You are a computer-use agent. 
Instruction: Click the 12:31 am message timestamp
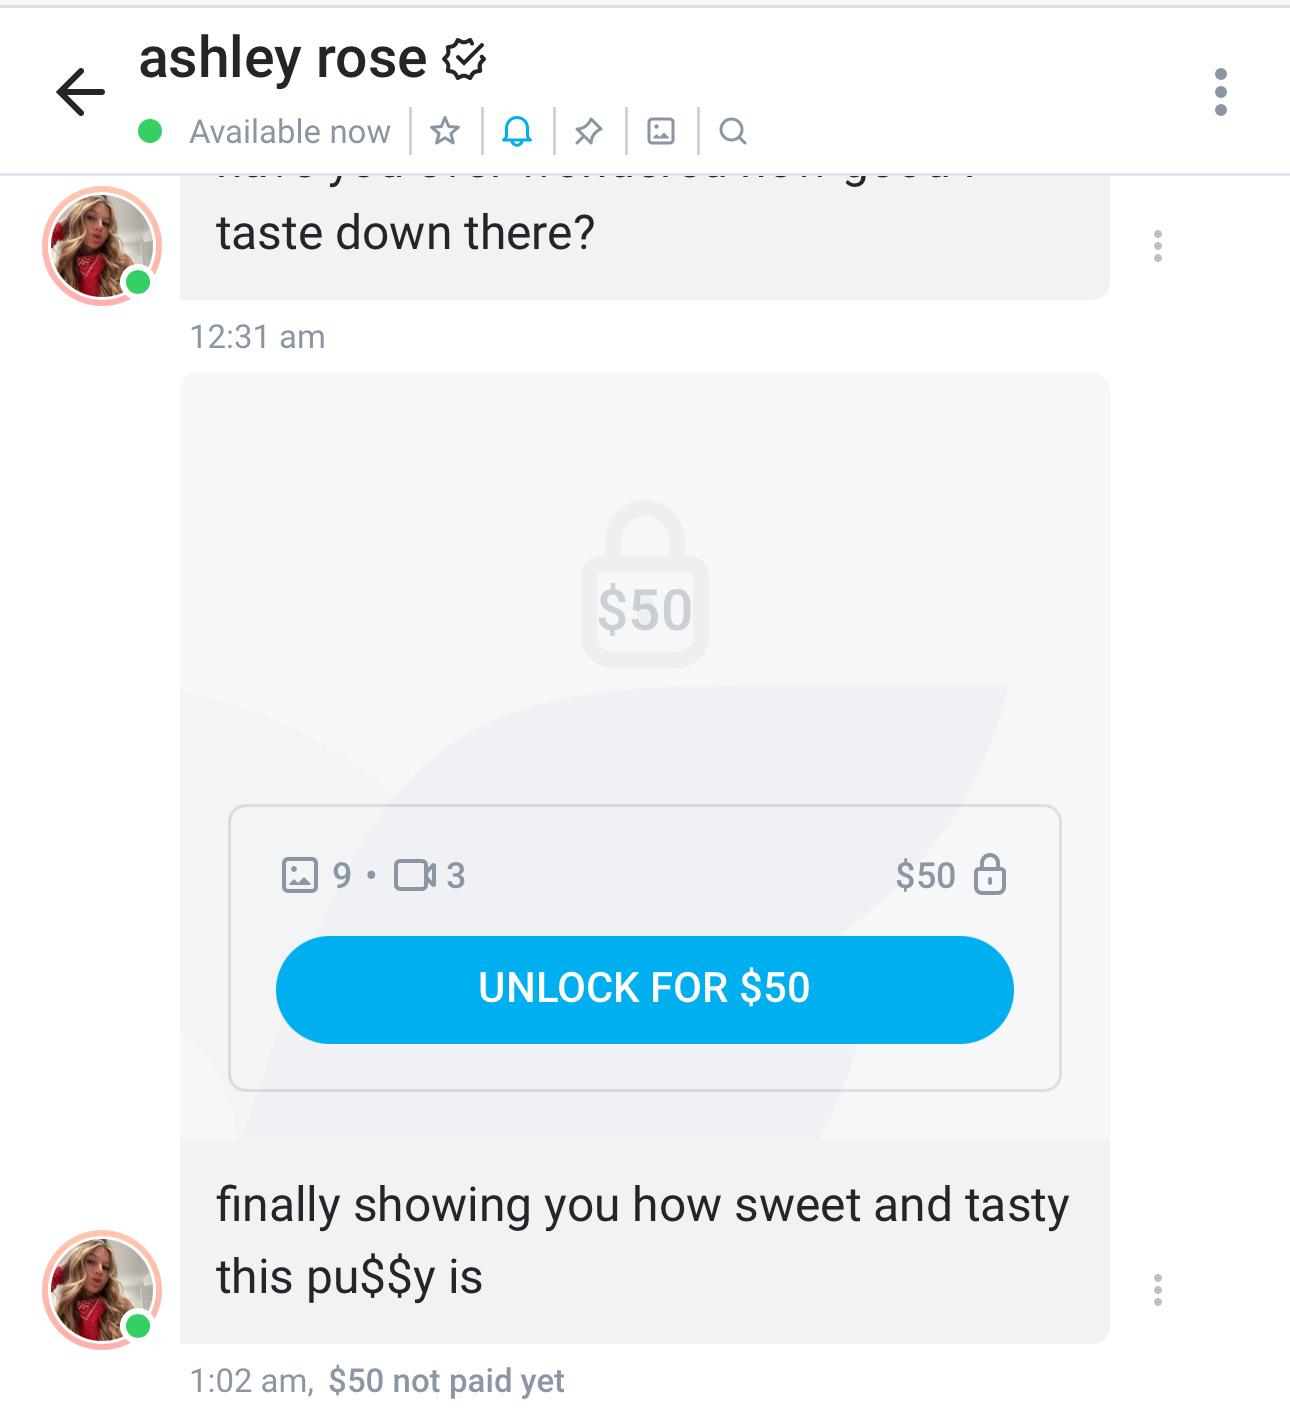point(259,335)
